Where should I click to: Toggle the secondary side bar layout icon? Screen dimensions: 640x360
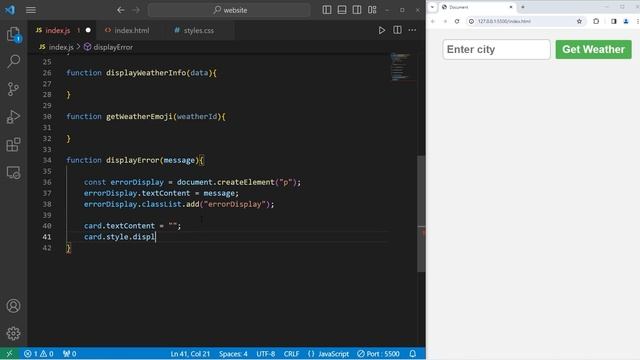(x=357, y=10)
